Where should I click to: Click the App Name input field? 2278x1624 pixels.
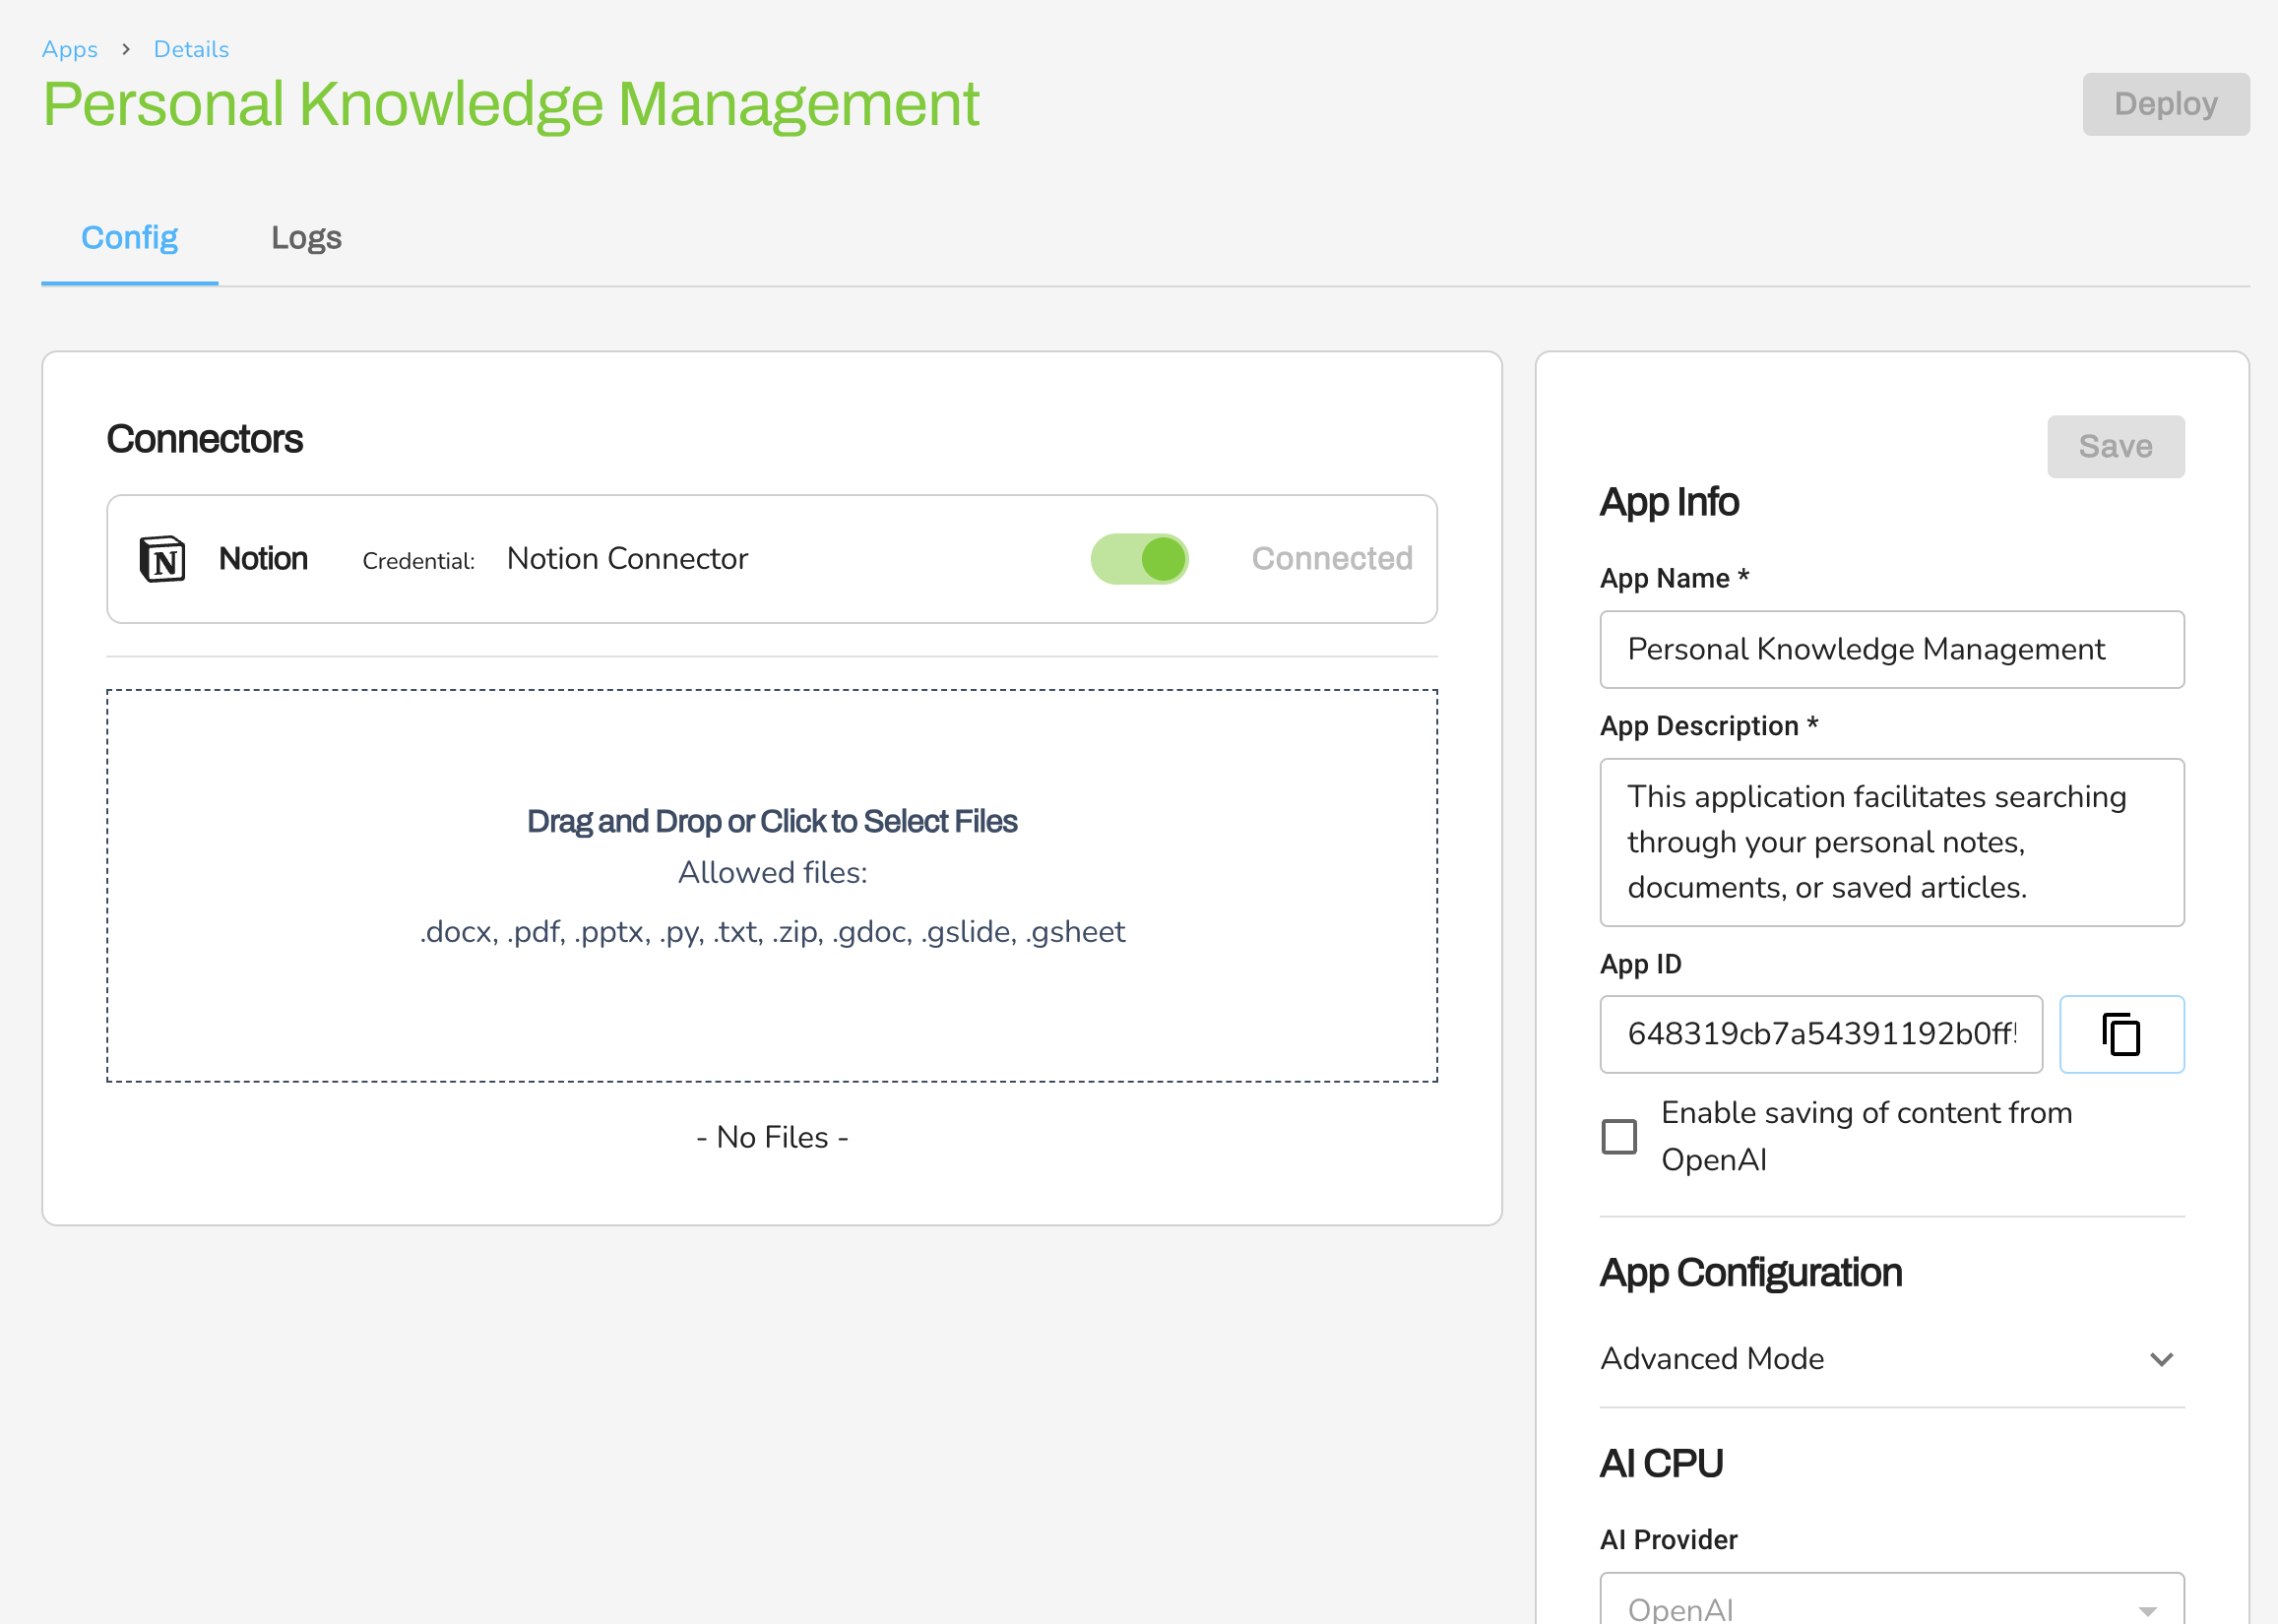coord(1891,650)
